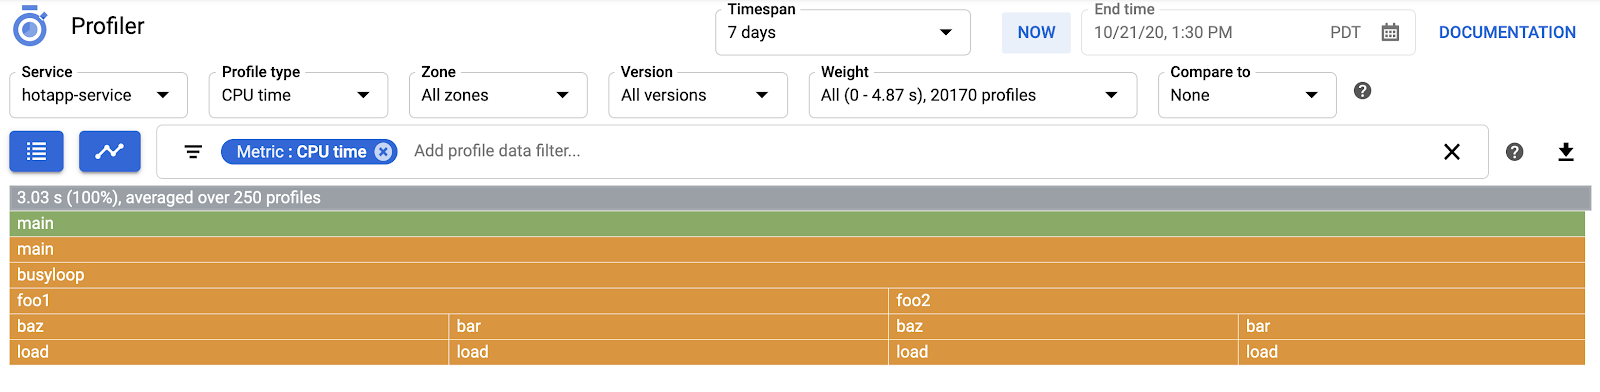Screen dimensions: 1600x392
Task: Open the filter help question mark icon
Action: tap(1515, 151)
